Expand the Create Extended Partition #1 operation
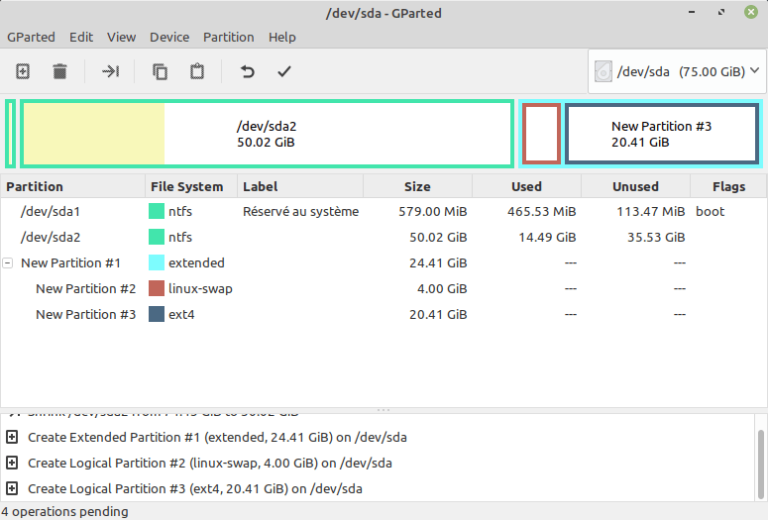The width and height of the screenshot is (768, 520). (x=12, y=437)
